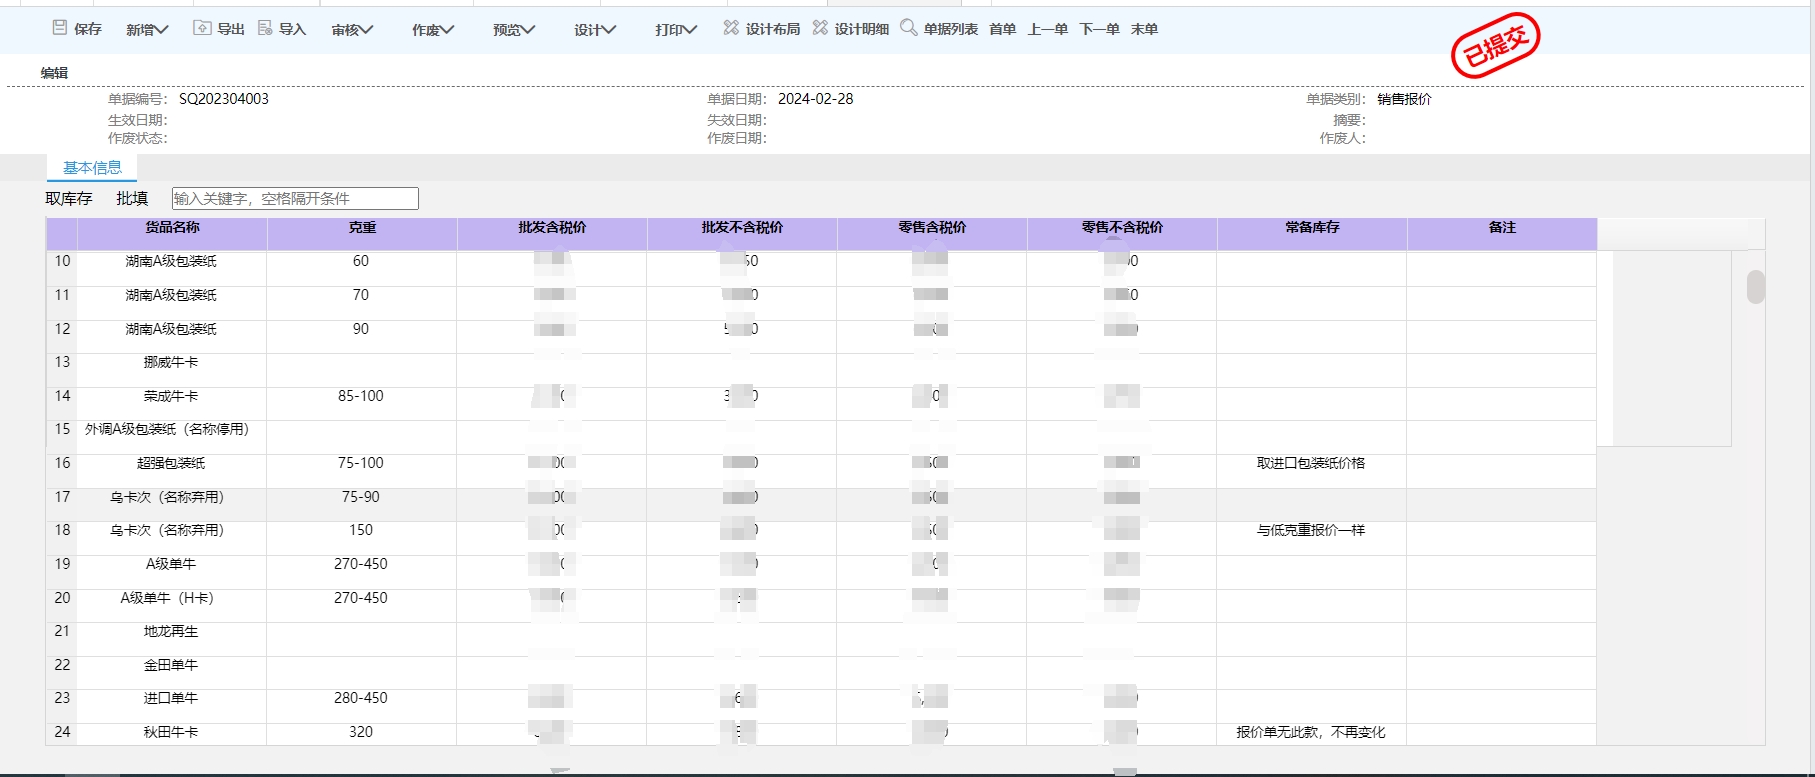Open the 作废 dropdown
This screenshot has width=1815, height=777.
coord(433,30)
